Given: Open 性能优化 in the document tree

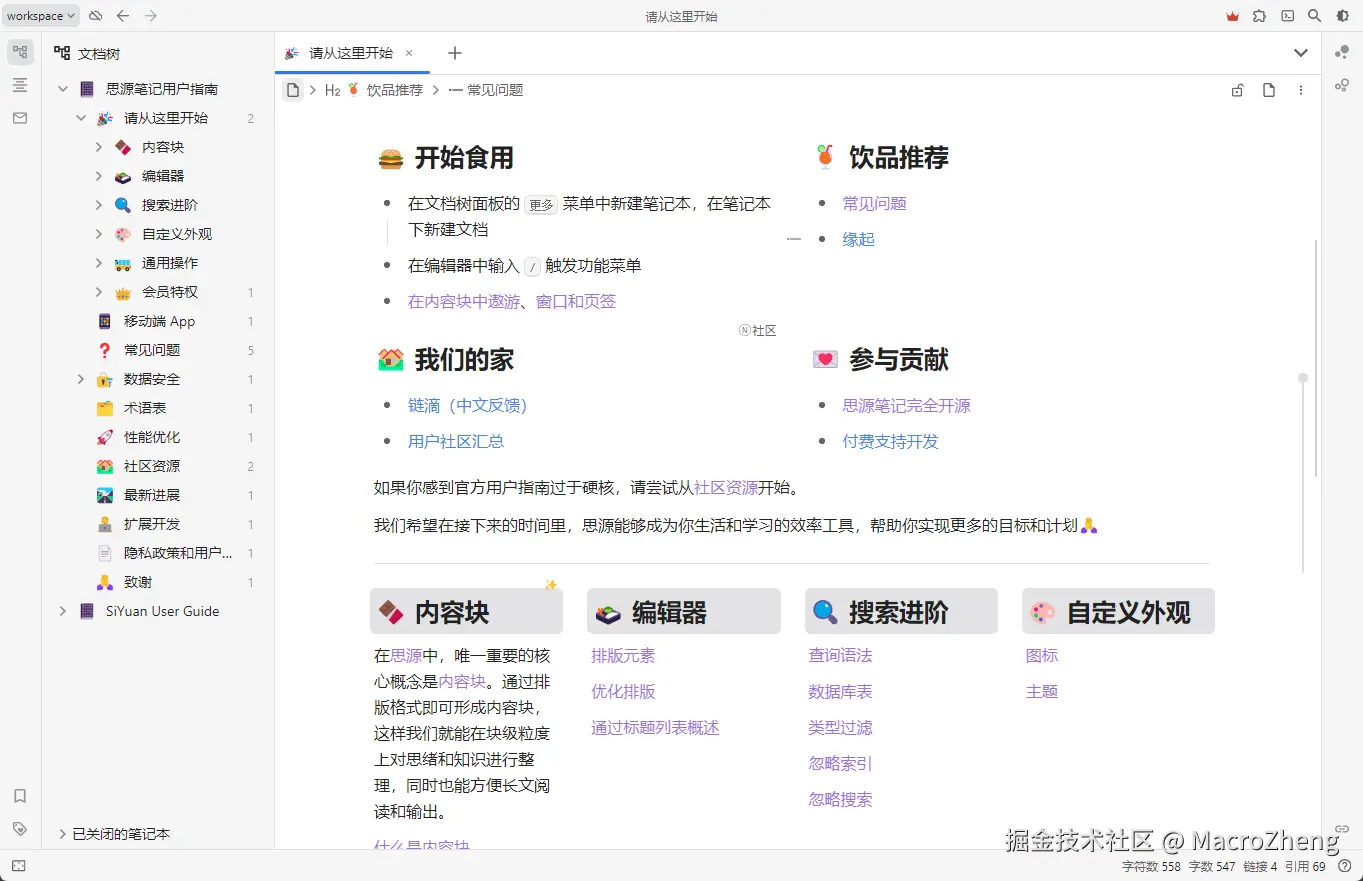Looking at the screenshot, I should tap(152, 437).
